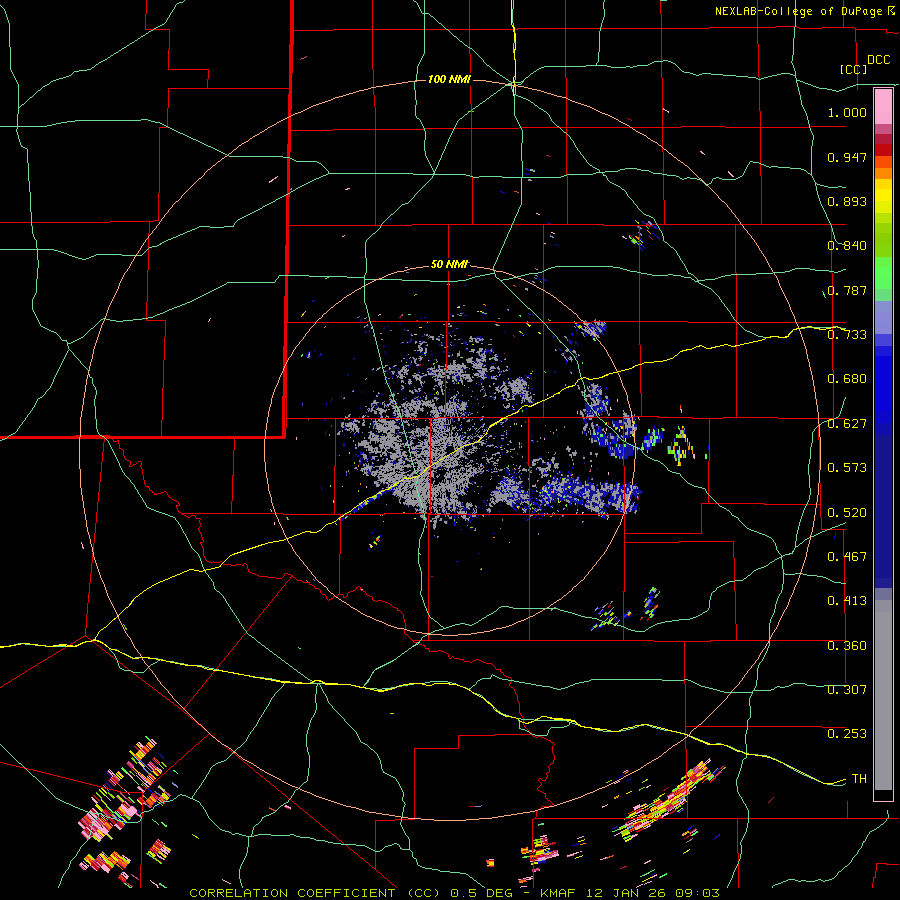Pick the gray bottom segment of color bar
The width and height of the screenshot is (900, 900).
(883, 695)
